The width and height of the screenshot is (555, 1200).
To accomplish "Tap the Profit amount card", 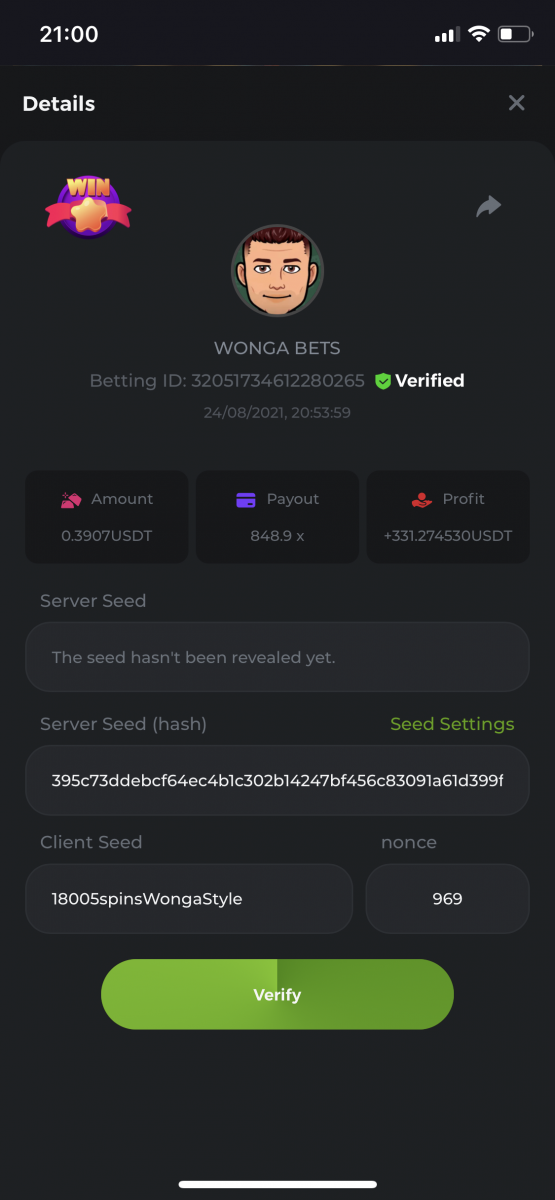I will click(448, 517).
